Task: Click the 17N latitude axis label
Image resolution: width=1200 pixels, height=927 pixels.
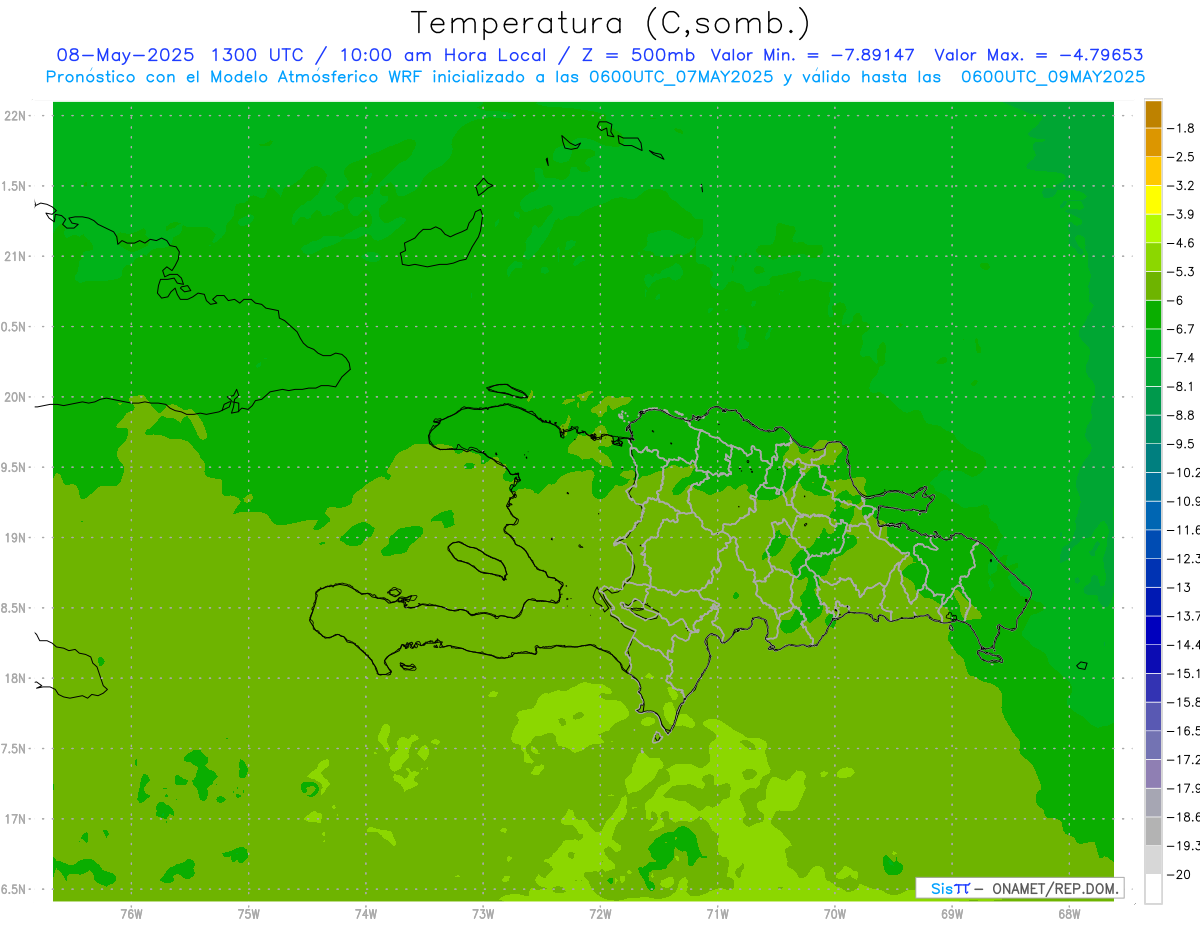Action: coord(17,820)
